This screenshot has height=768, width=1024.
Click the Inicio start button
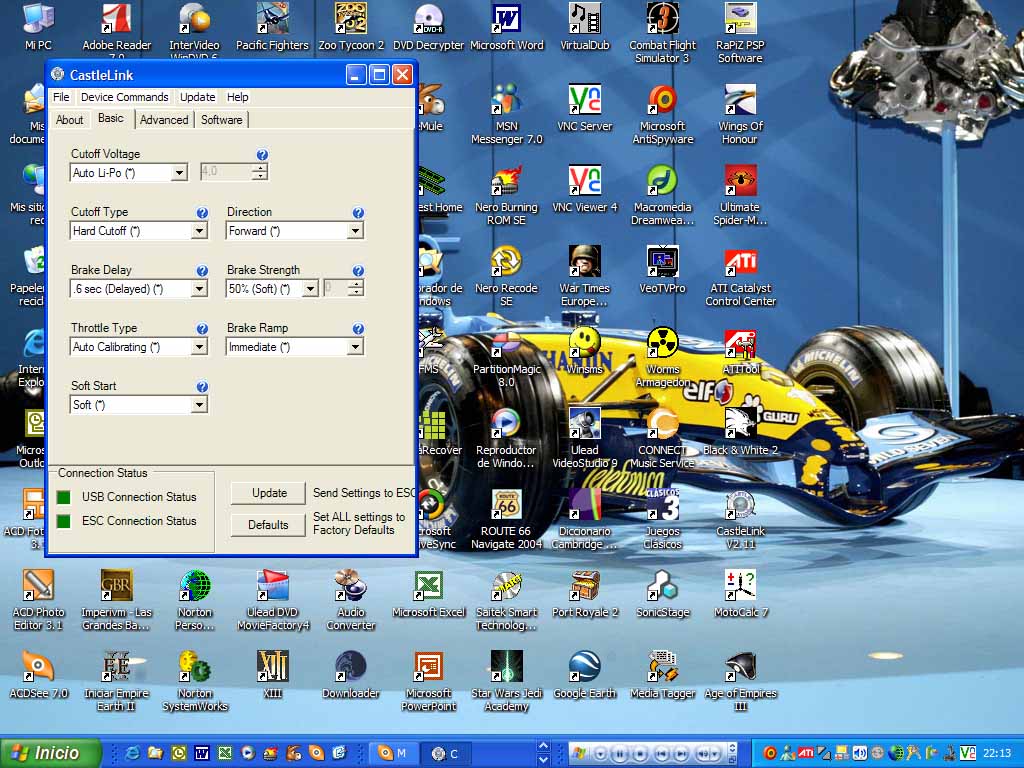(x=51, y=753)
